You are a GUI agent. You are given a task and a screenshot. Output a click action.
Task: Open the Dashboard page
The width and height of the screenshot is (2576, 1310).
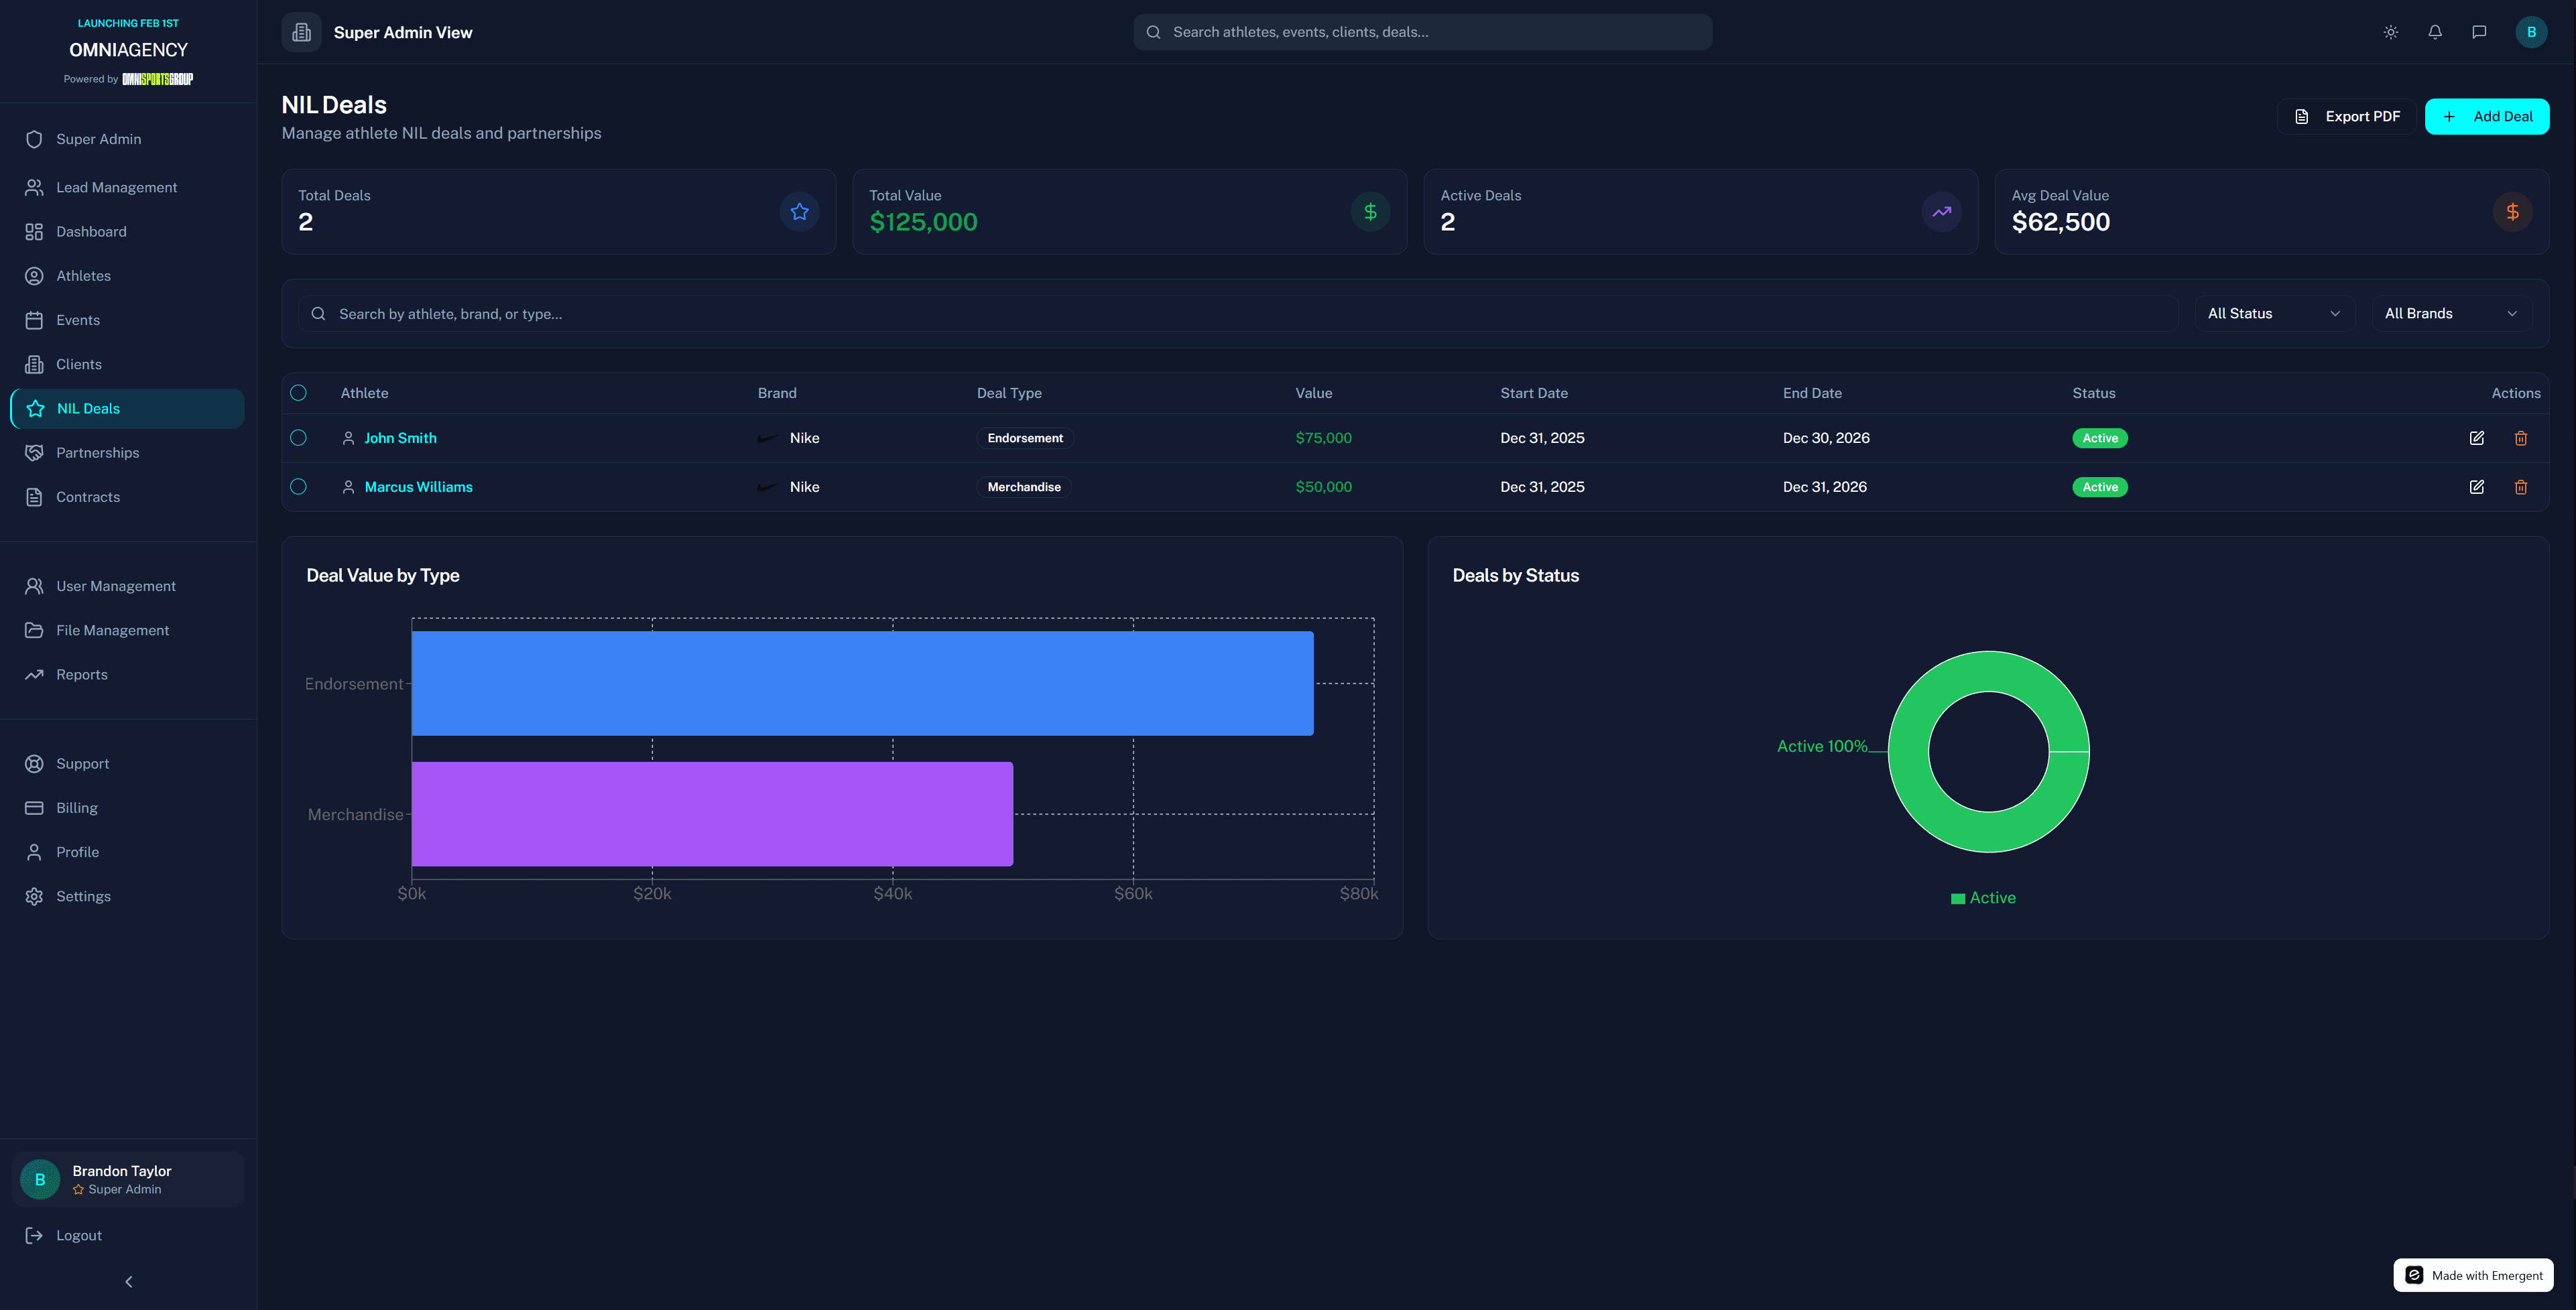[x=127, y=232]
